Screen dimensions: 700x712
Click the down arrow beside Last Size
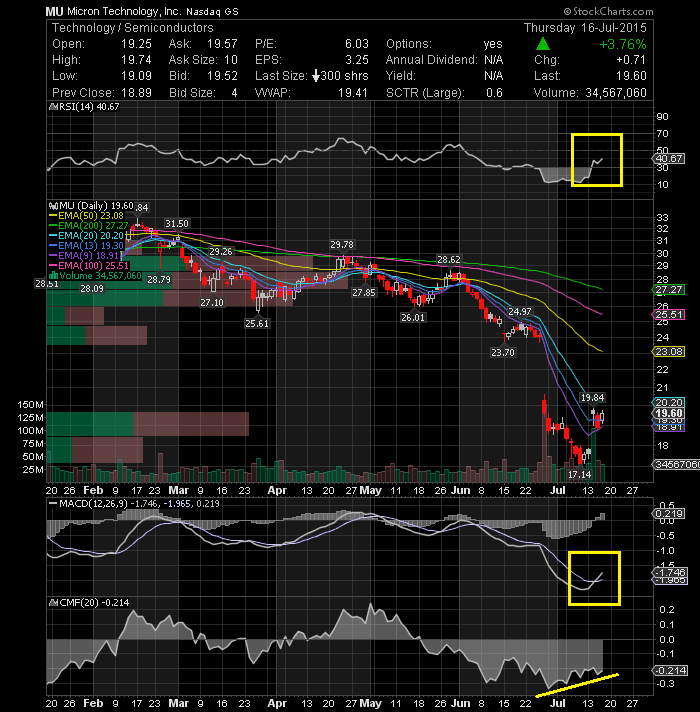(316, 76)
